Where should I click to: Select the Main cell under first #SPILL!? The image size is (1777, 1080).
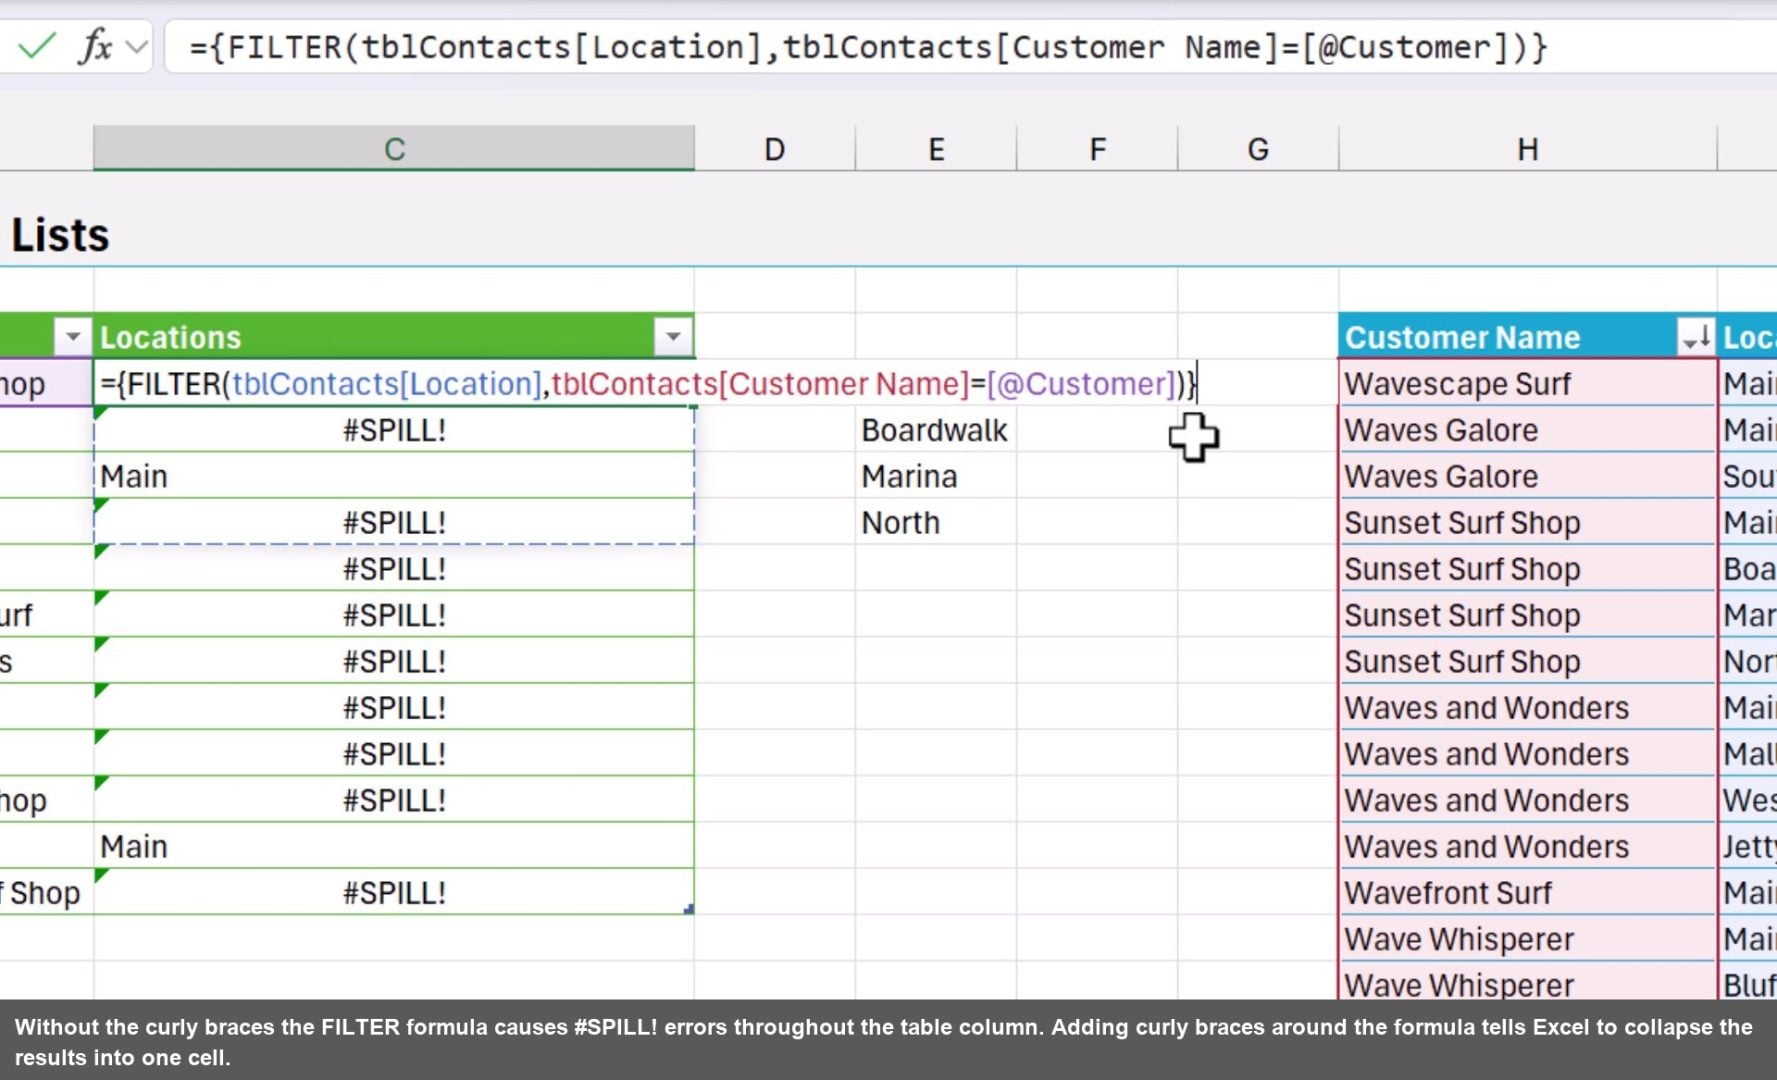394,476
